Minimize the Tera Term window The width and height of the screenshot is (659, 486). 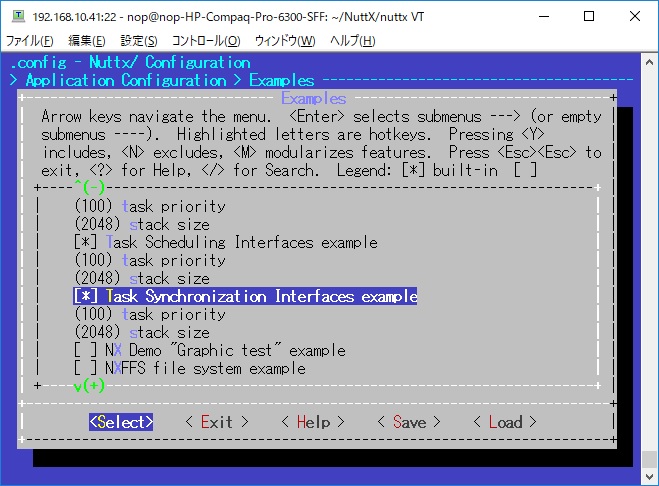coord(544,16)
